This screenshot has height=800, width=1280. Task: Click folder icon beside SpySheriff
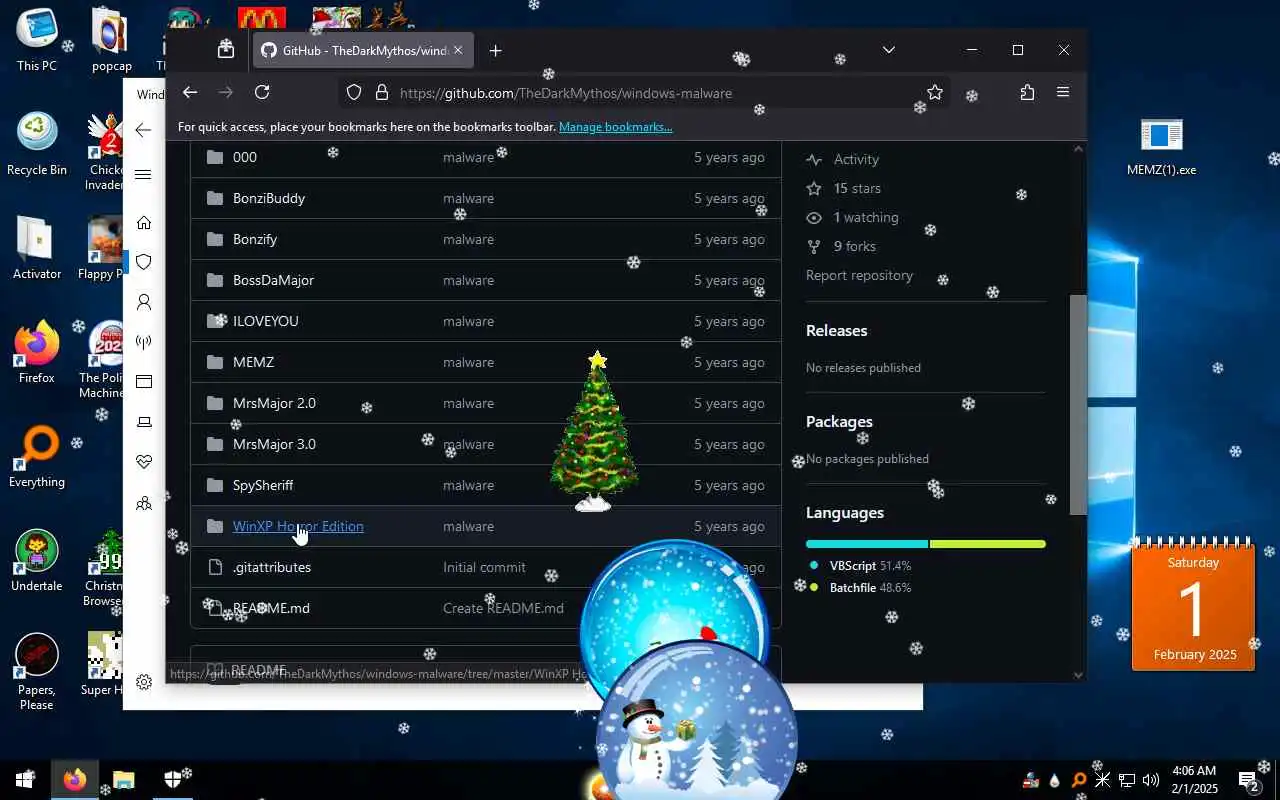[x=214, y=485]
